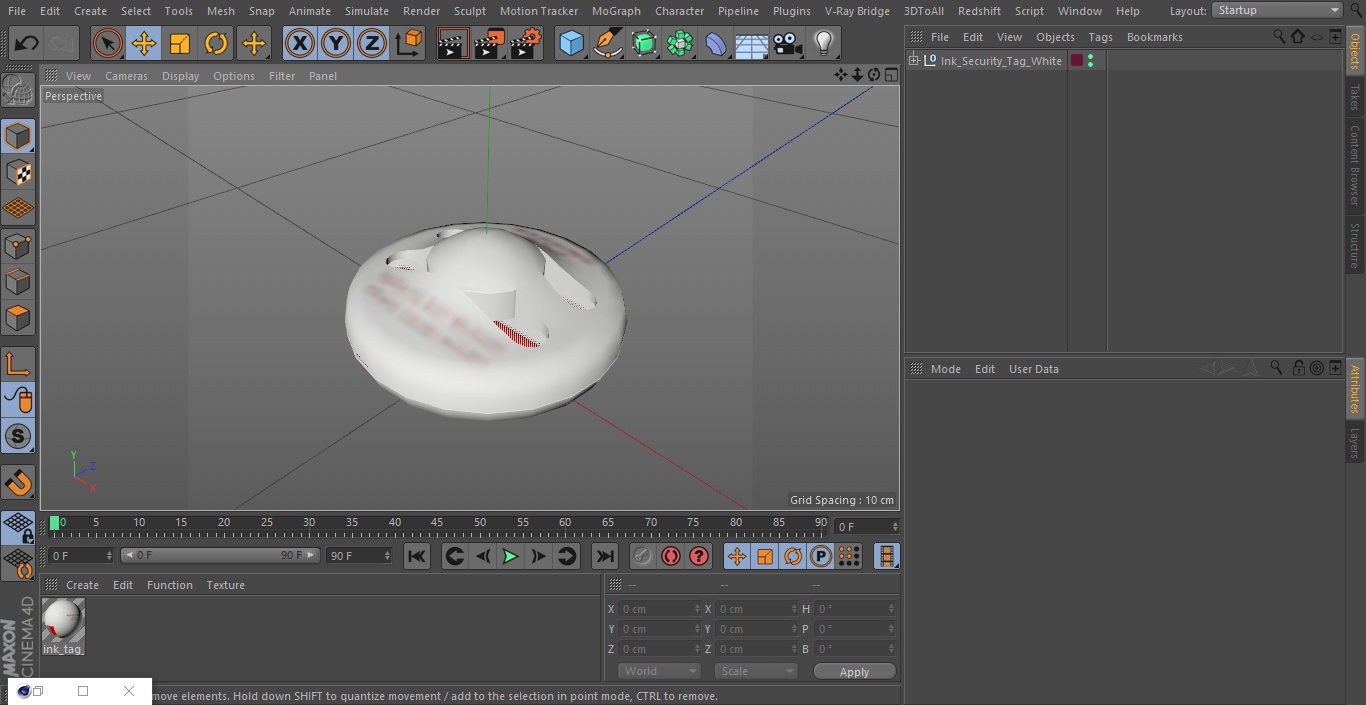Toggle X axis lock
Viewport: 1366px width, 705px height.
299,44
